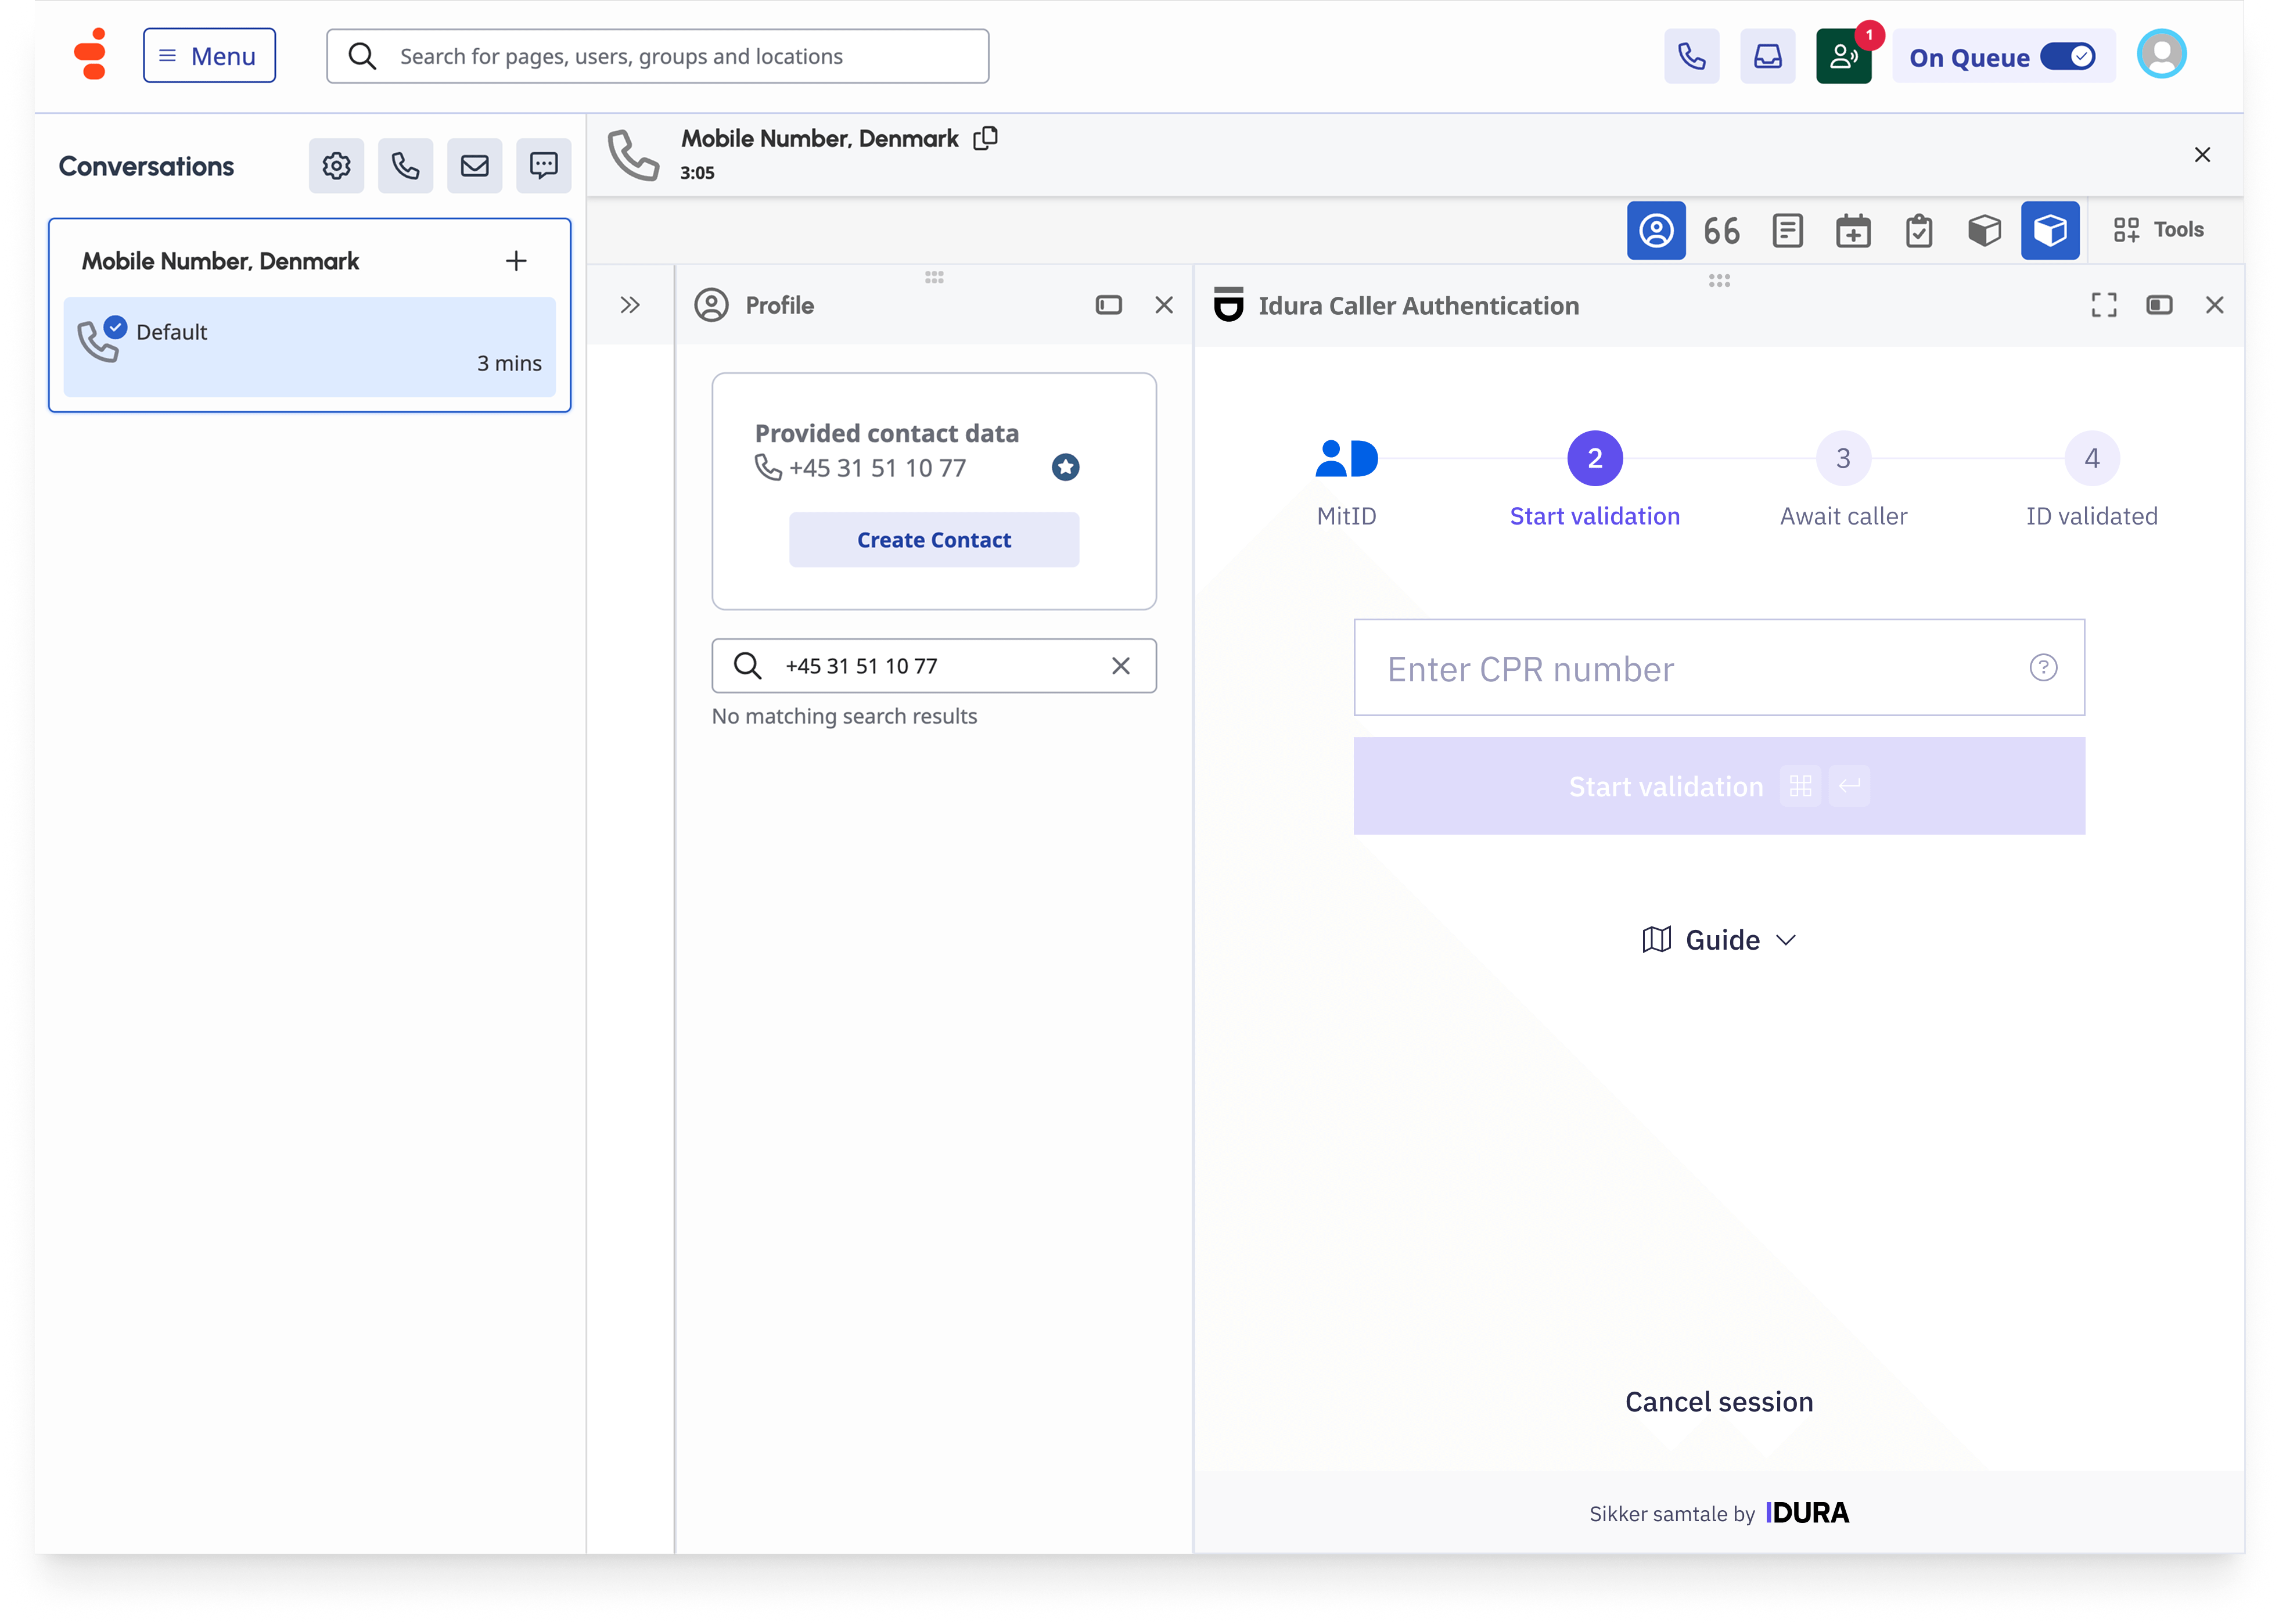Click the Profile panel drag handle
Viewport: 2279px width, 1624px height.
pyautogui.click(x=934, y=277)
